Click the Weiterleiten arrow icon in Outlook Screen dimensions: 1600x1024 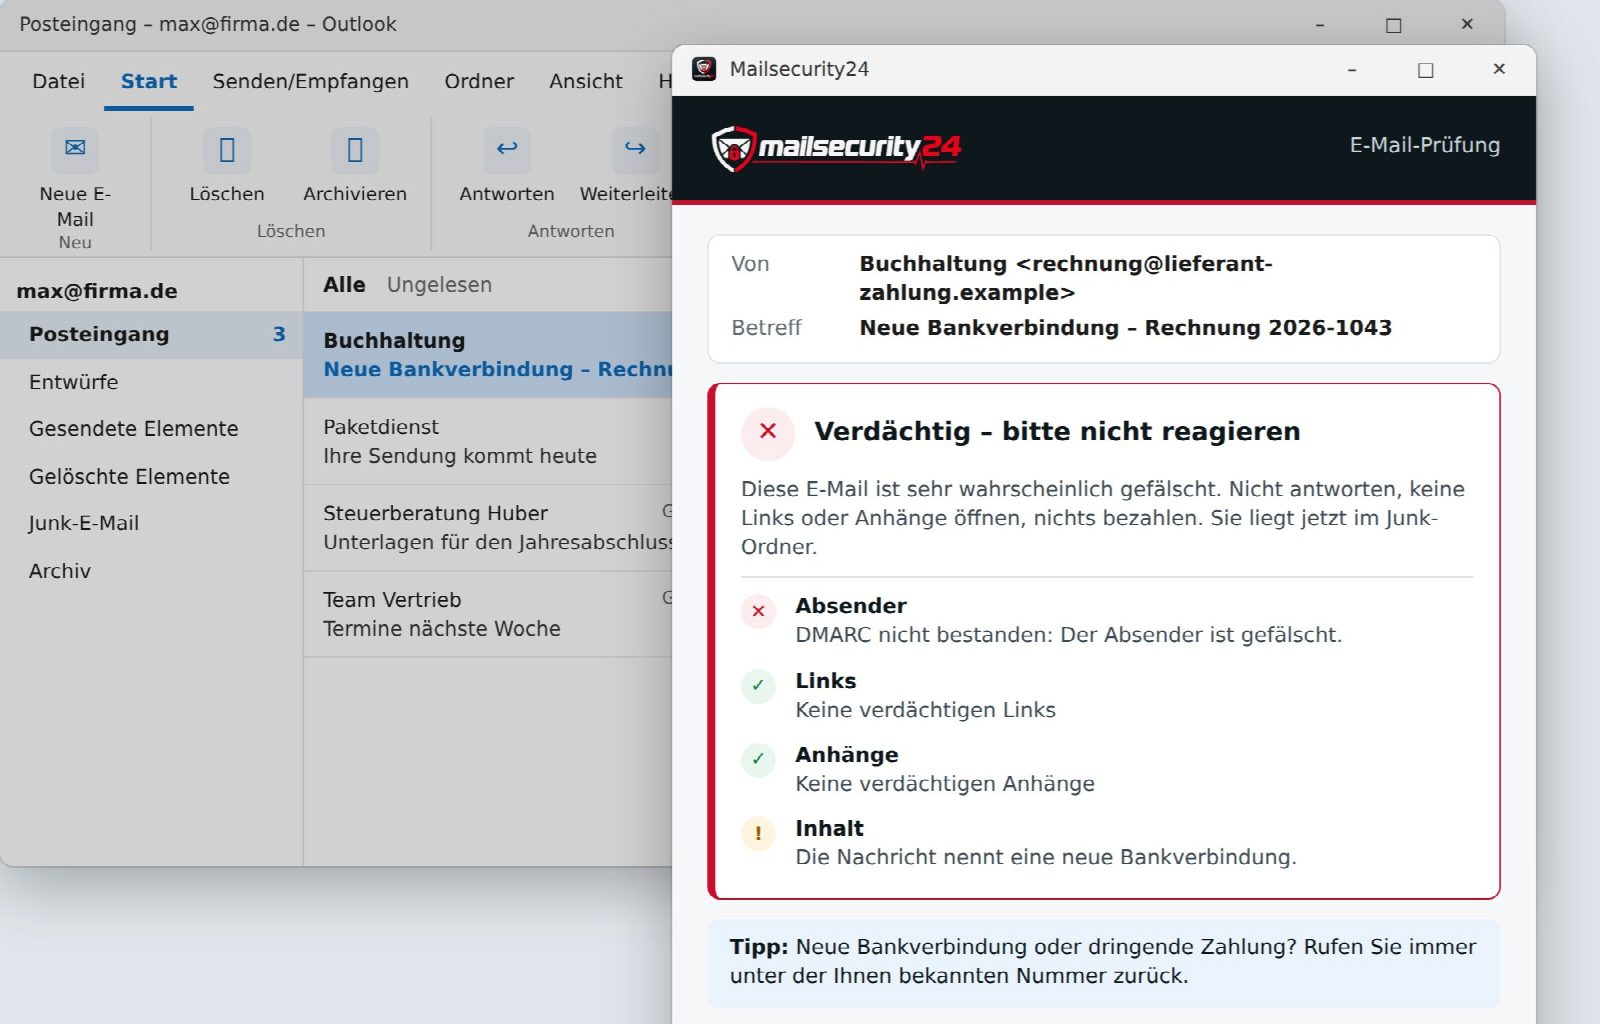click(635, 148)
